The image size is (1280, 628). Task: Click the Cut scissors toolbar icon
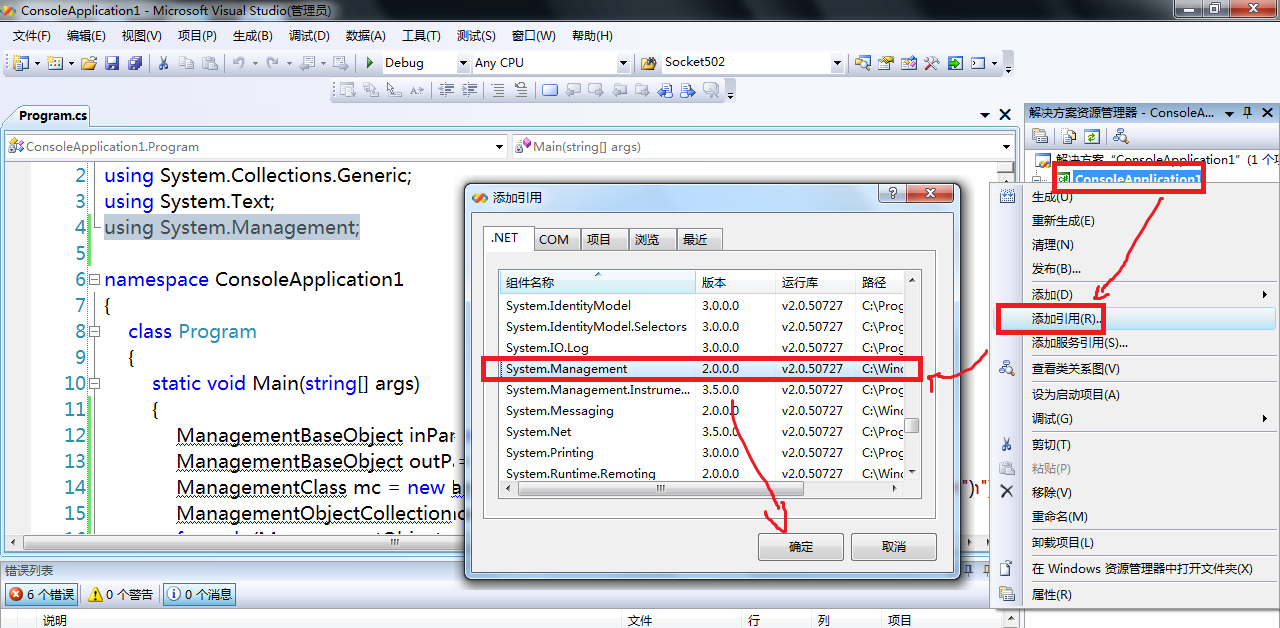(x=163, y=63)
